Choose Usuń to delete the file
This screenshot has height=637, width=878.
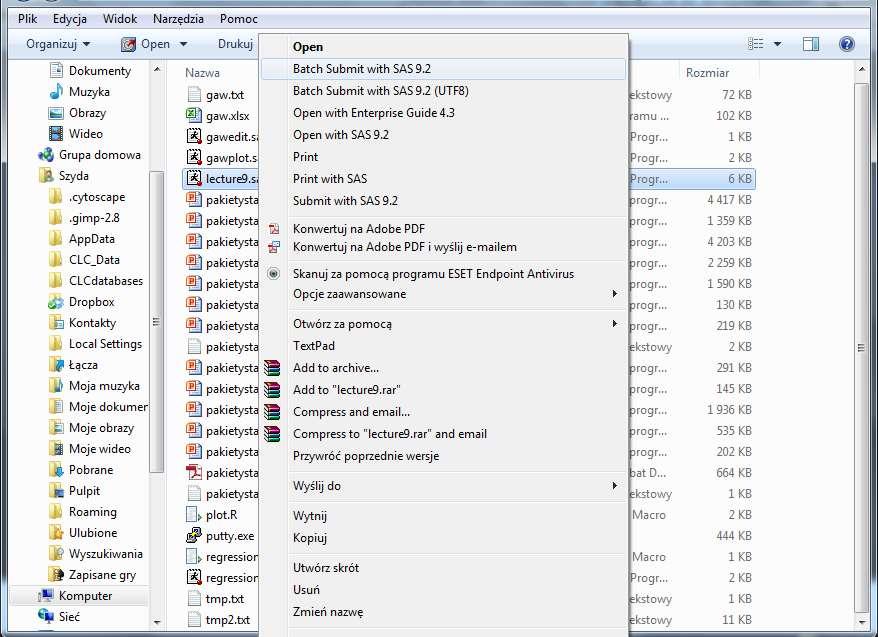pyautogui.click(x=443, y=589)
